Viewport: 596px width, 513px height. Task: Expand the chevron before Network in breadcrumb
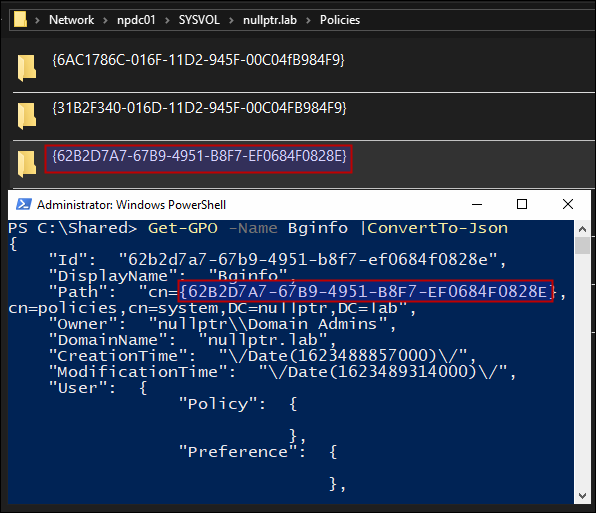37,20
